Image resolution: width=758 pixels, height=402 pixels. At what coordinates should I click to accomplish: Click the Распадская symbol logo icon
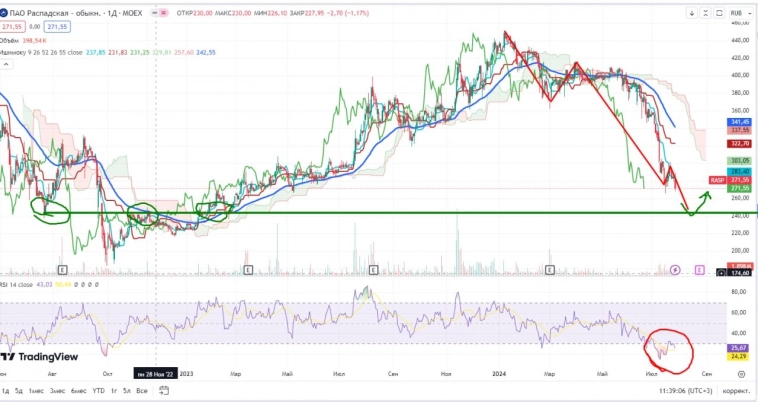coord(3,13)
